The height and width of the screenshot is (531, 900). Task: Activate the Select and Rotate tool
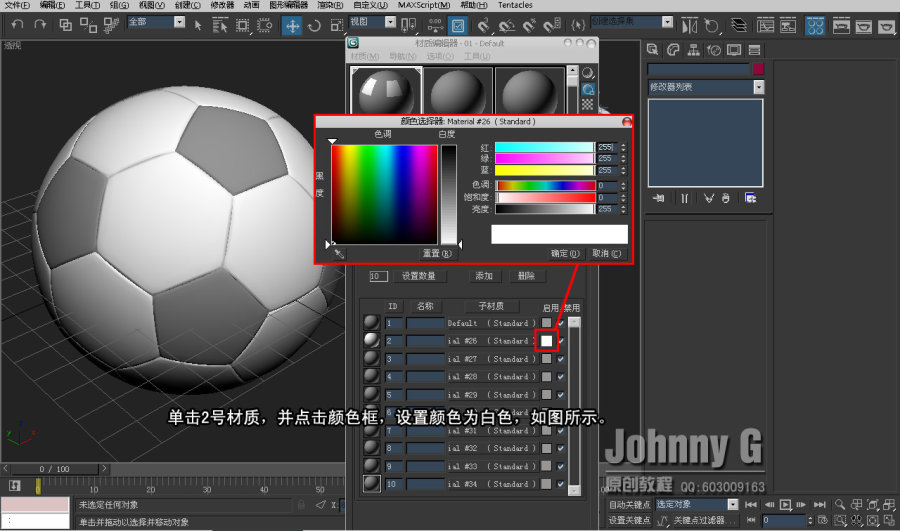point(314,26)
